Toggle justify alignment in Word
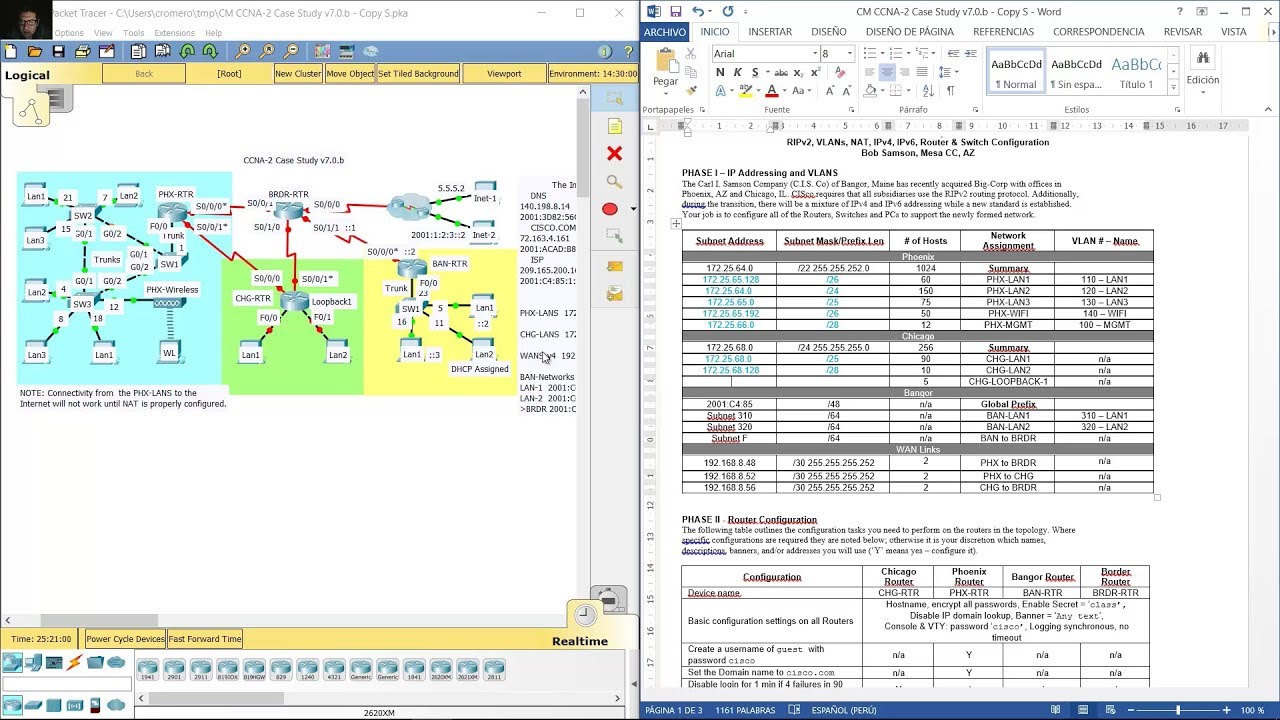Image resolution: width=1280 pixels, height=720 pixels. [x=923, y=72]
